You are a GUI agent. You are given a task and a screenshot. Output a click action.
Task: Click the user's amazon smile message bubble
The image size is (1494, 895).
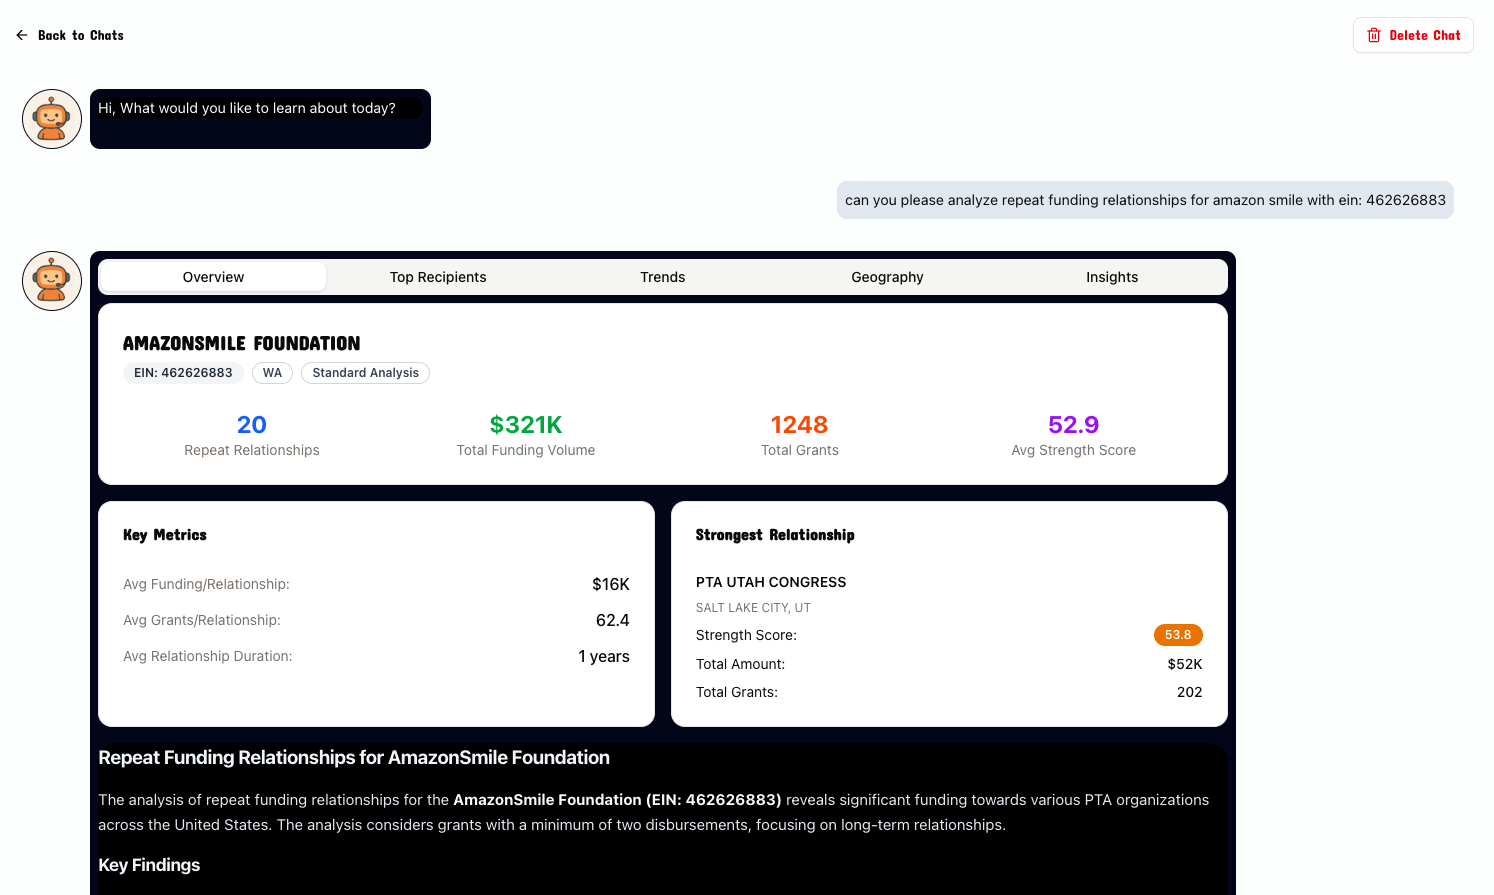point(1145,200)
